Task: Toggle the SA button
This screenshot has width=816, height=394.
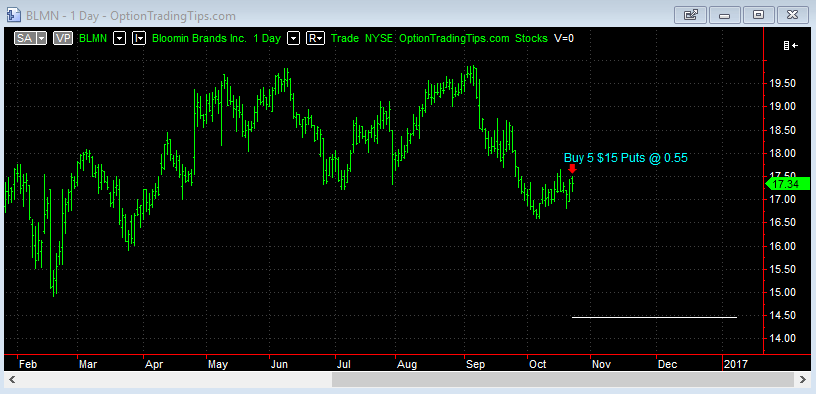Action: click(x=24, y=38)
